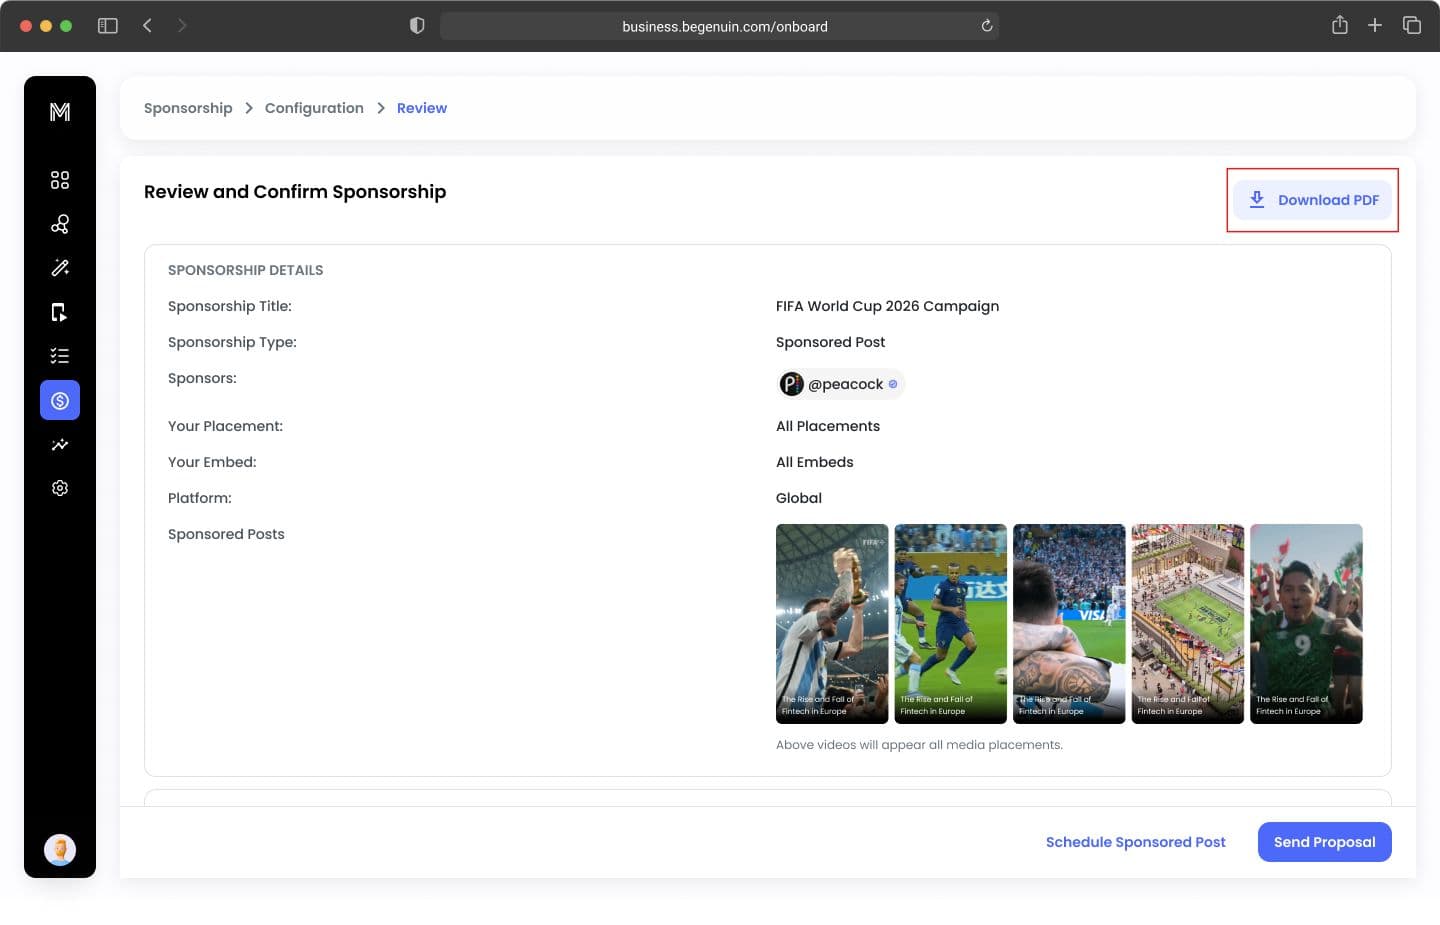Open the analytics trend line icon in sidebar
Screen dimensions: 1440x925
pos(60,444)
